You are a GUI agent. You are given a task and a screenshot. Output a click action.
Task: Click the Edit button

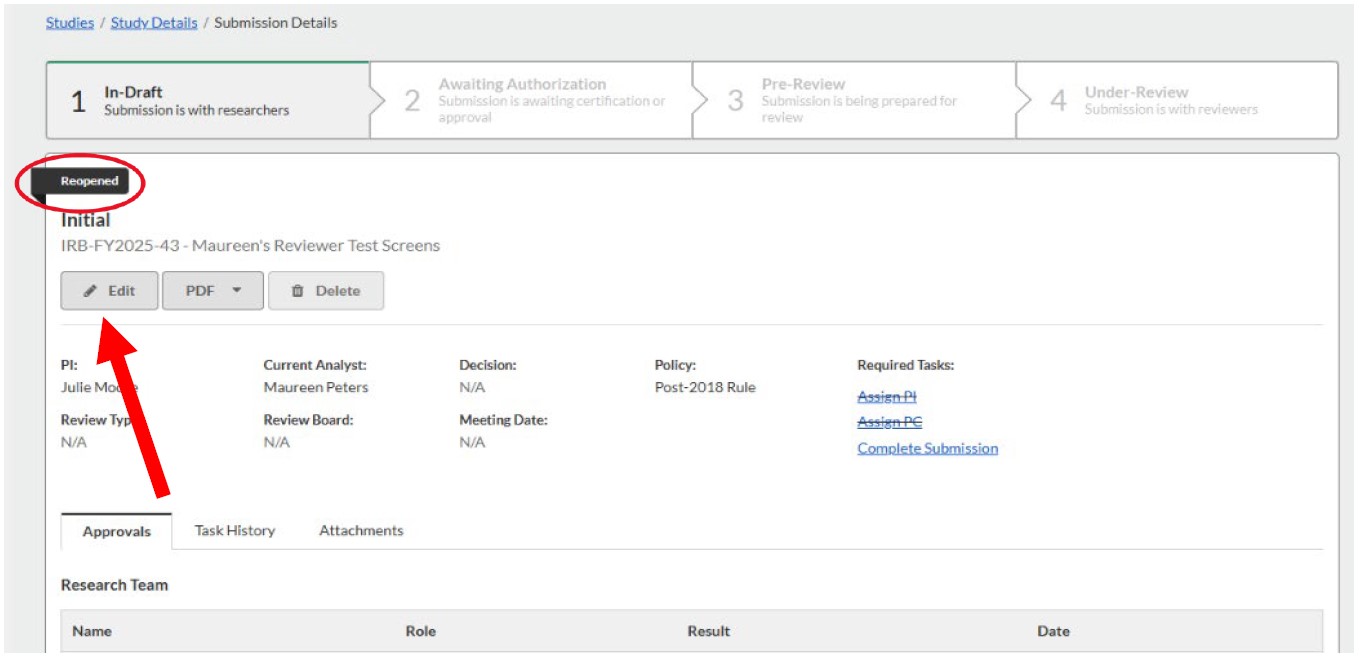[110, 291]
